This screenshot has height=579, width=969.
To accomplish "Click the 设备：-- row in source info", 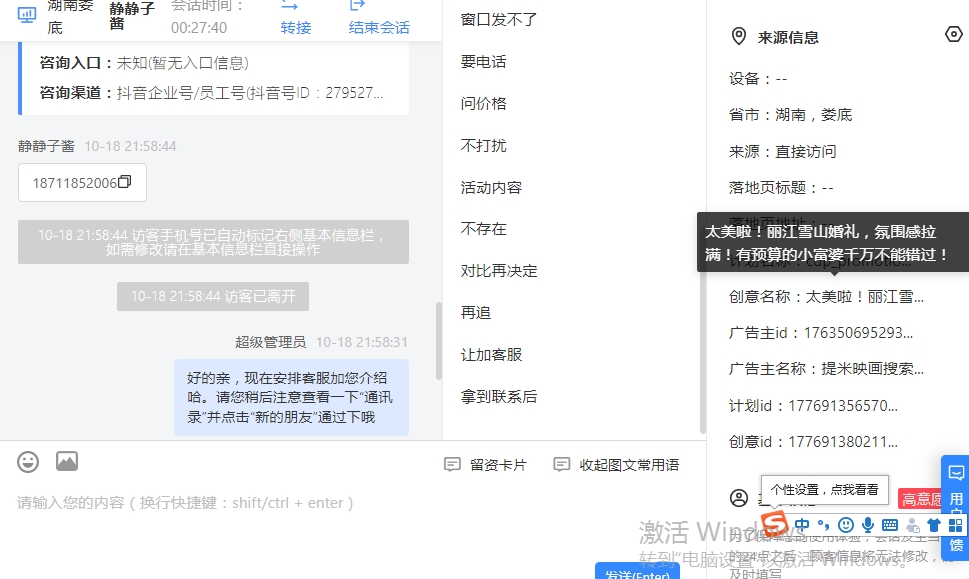I will tap(758, 78).
